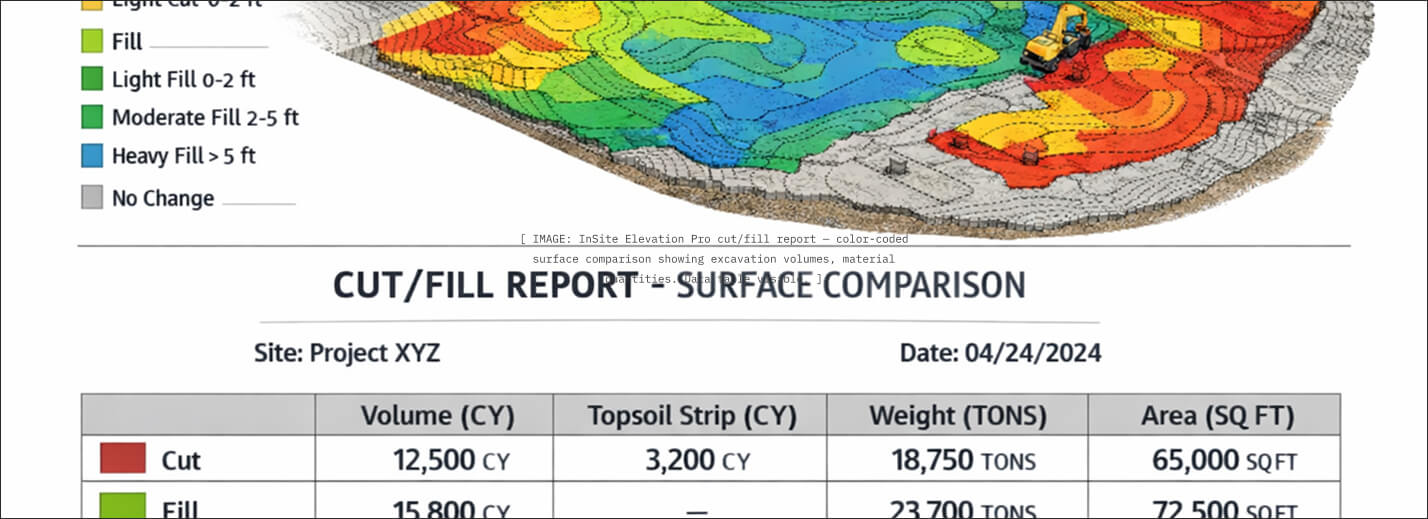Click the Weight (TONS) column header
This screenshot has width=1428, height=519.
click(x=957, y=415)
